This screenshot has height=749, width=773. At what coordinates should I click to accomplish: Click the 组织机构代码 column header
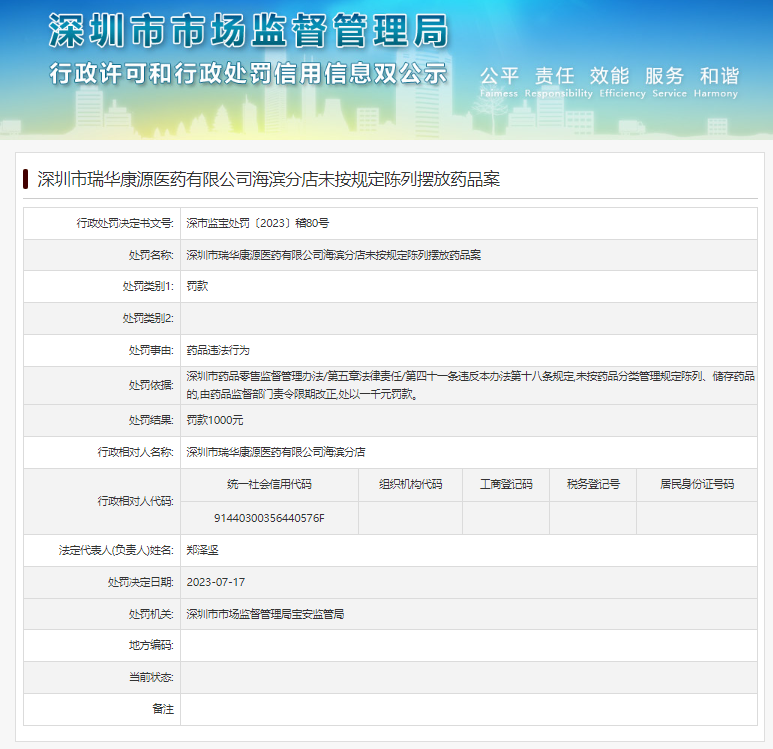[x=410, y=484]
